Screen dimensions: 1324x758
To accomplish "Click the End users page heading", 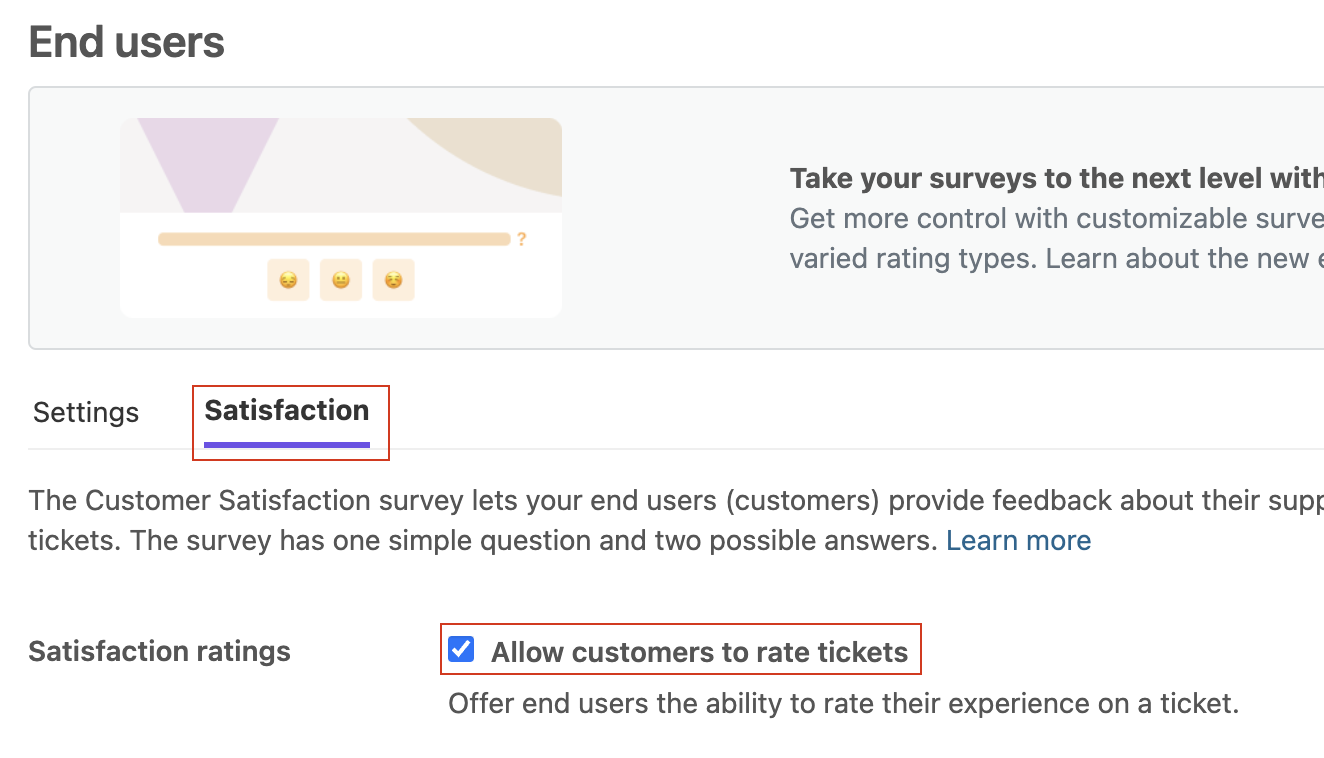I will tap(127, 43).
